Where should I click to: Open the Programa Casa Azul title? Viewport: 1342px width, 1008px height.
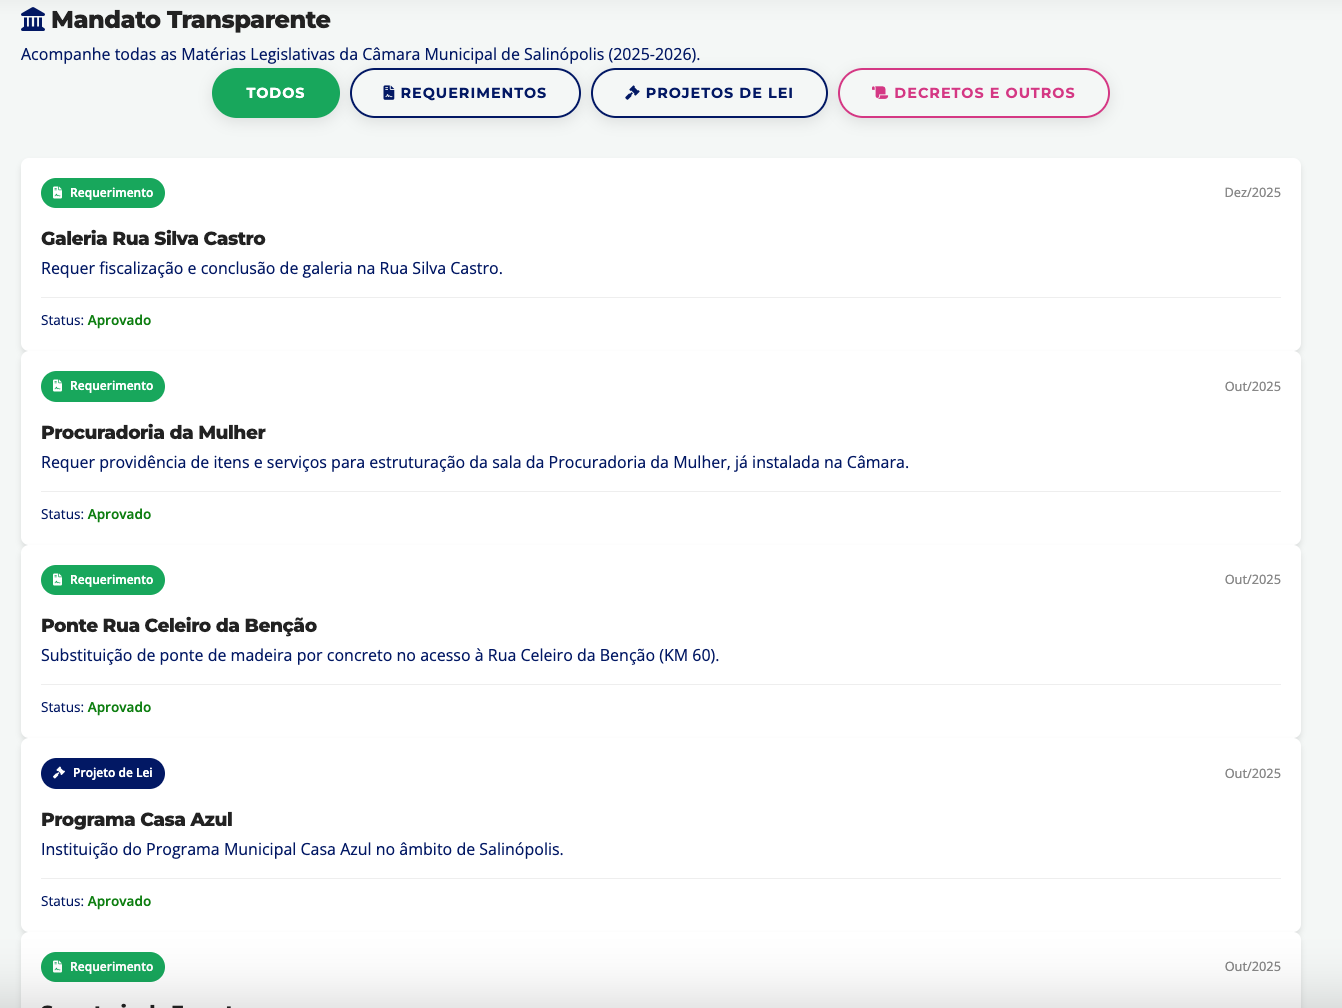(x=137, y=819)
